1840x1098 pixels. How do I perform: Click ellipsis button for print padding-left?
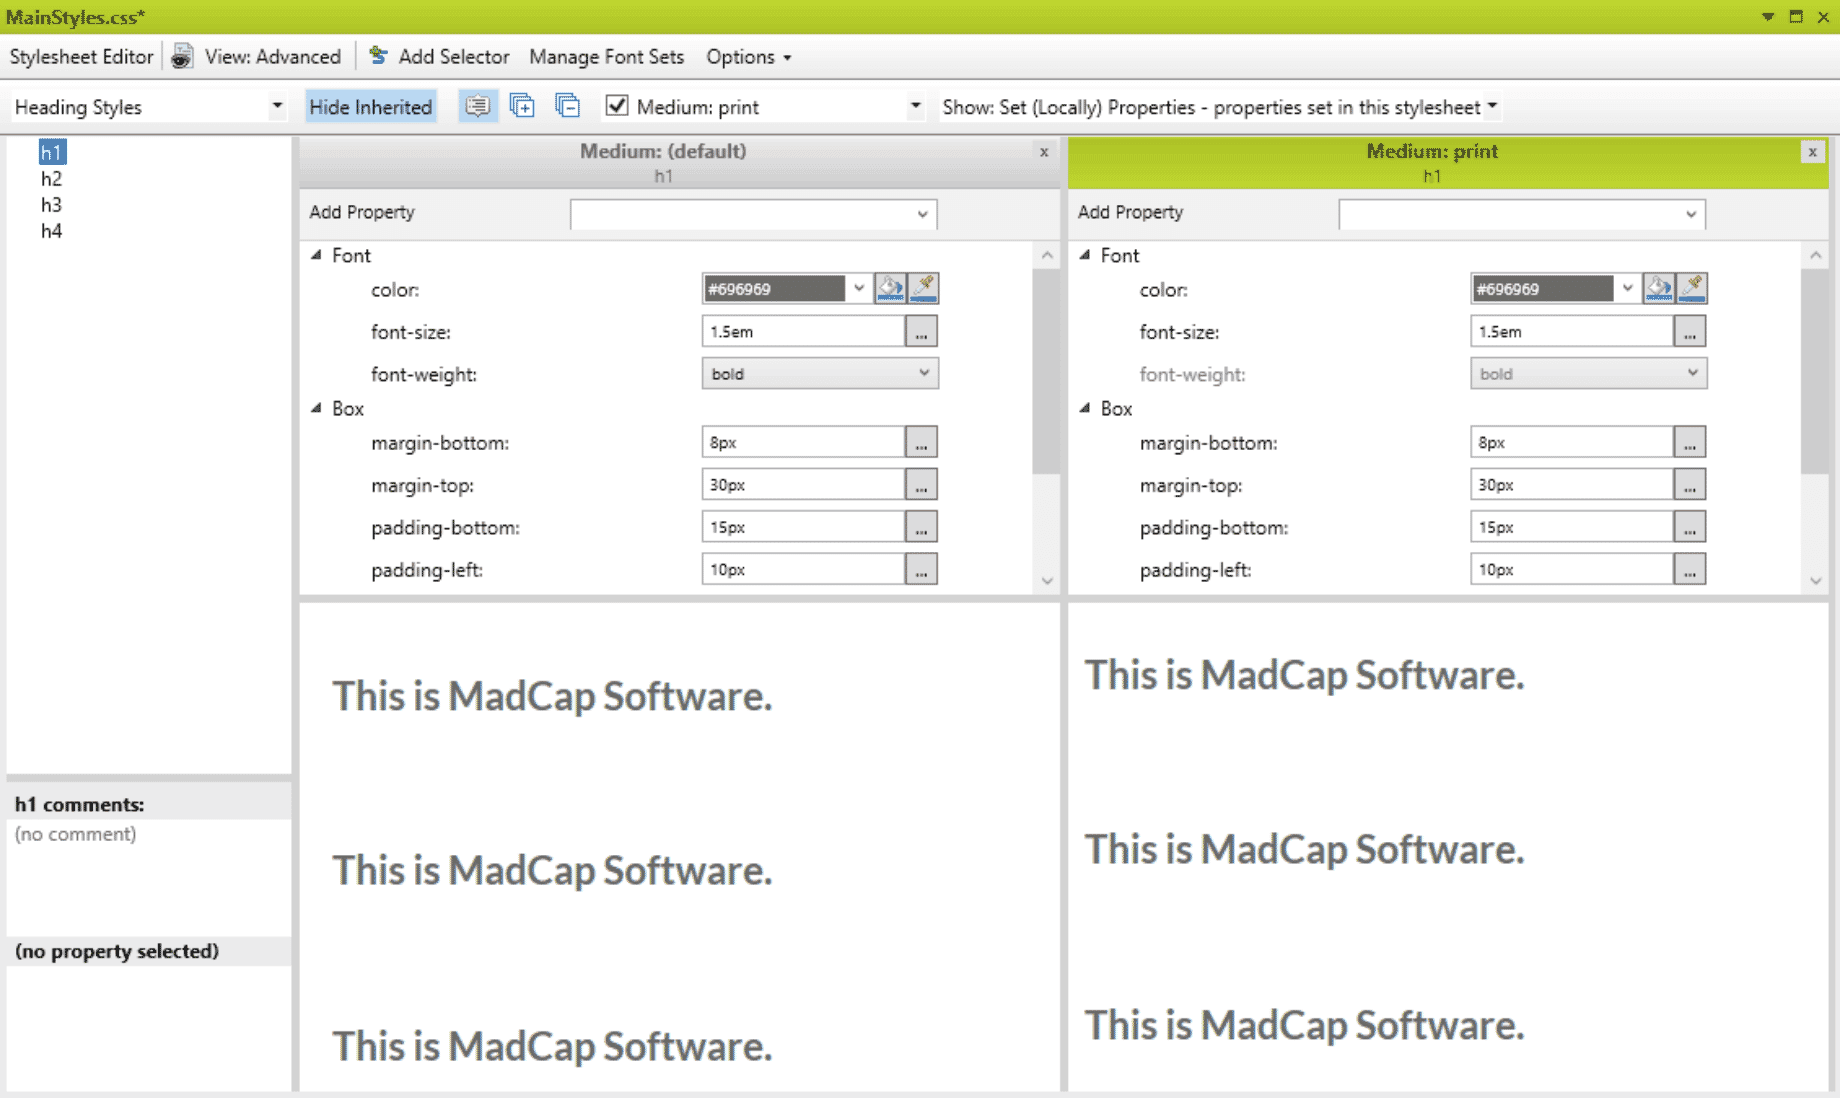point(1690,569)
